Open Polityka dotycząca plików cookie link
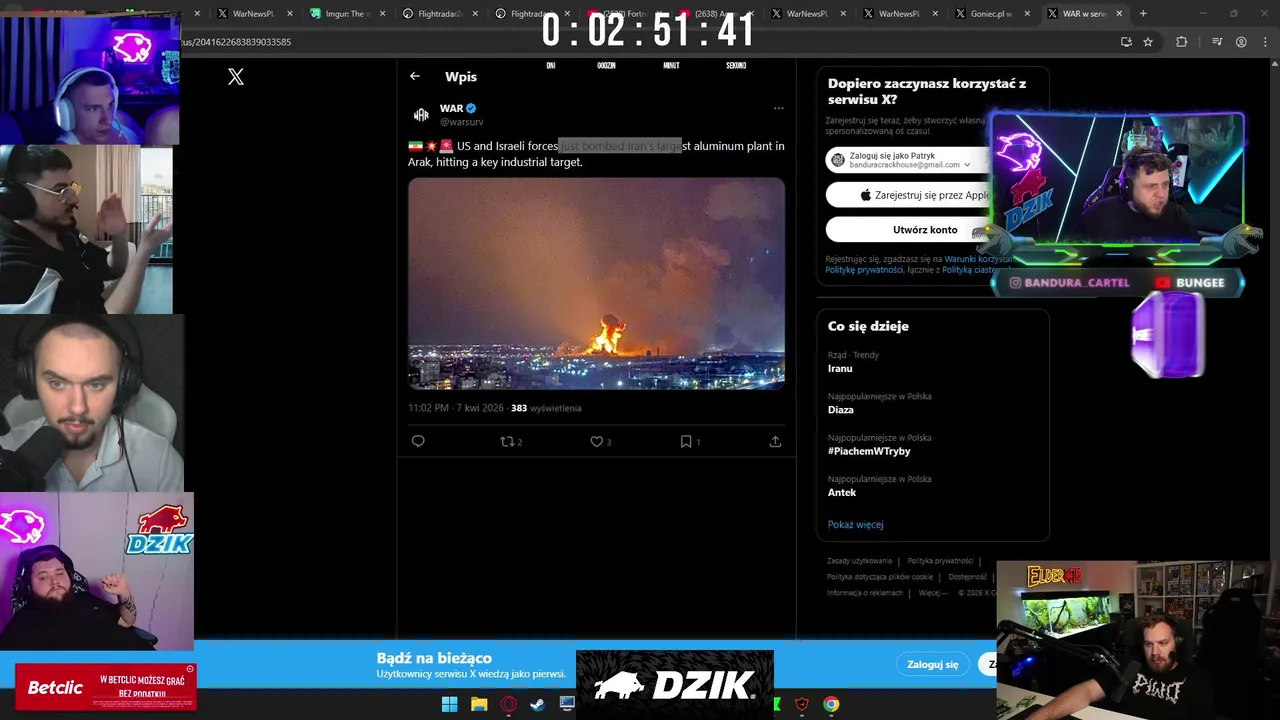This screenshot has width=1280, height=720. coord(880,577)
